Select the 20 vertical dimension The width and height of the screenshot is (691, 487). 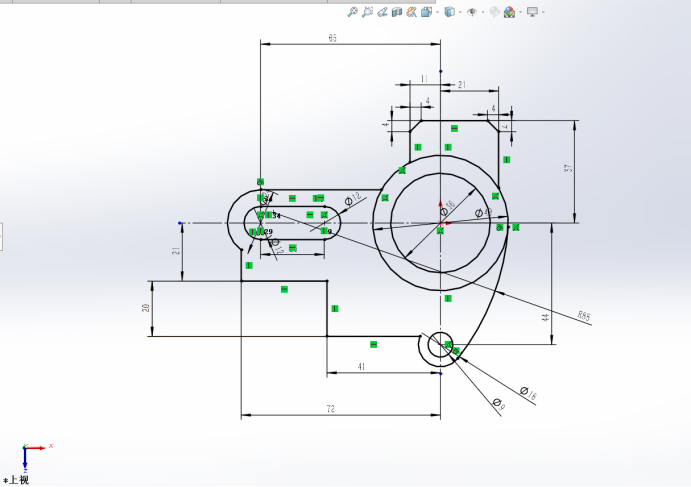click(146, 308)
